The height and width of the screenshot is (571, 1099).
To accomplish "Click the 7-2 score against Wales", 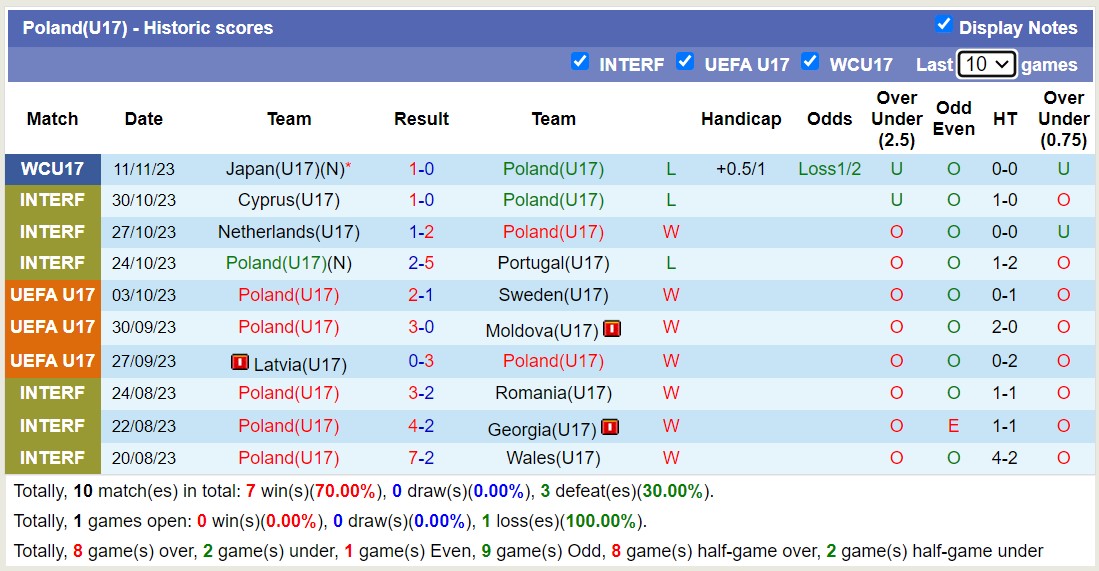I will [421, 458].
